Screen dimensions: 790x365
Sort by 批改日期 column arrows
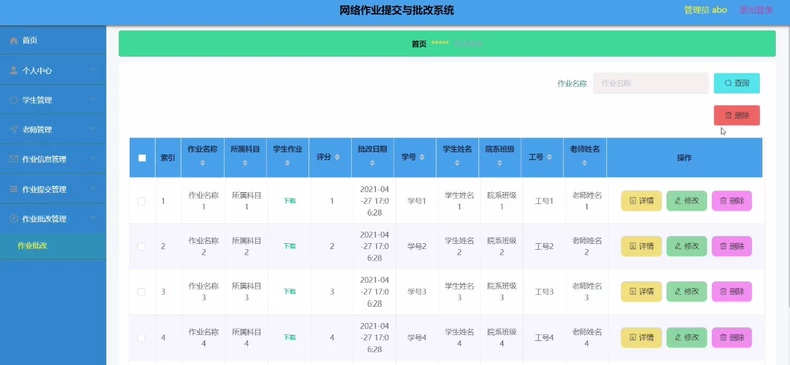[x=372, y=163]
